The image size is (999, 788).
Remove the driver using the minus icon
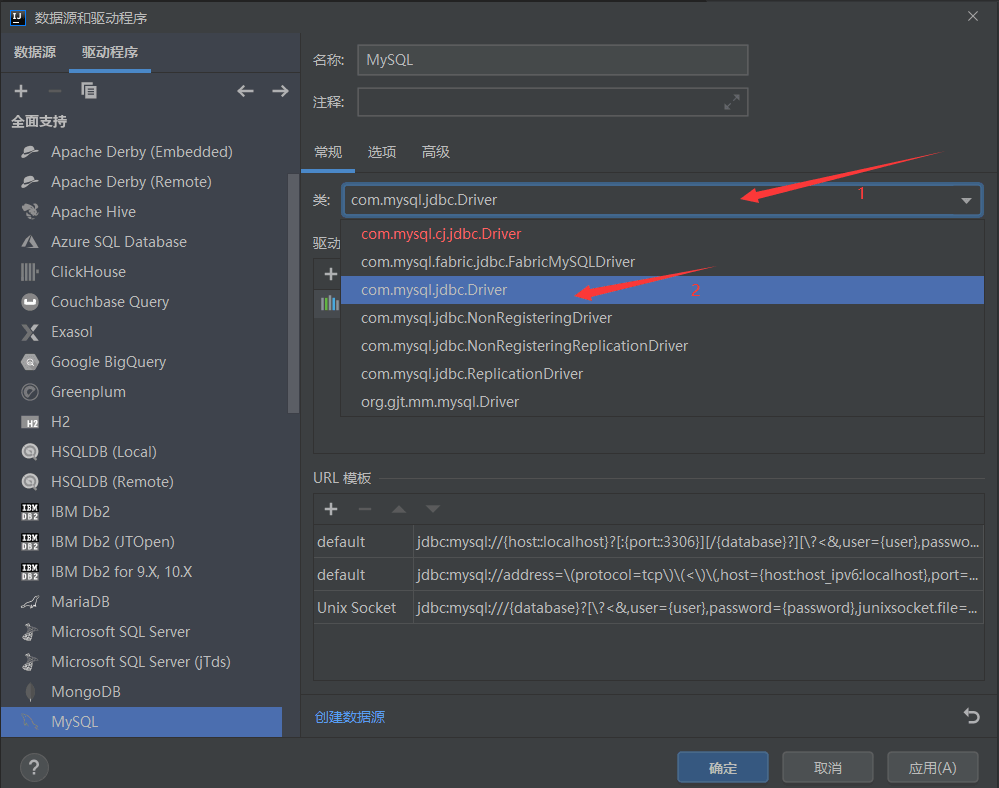click(55, 90)
